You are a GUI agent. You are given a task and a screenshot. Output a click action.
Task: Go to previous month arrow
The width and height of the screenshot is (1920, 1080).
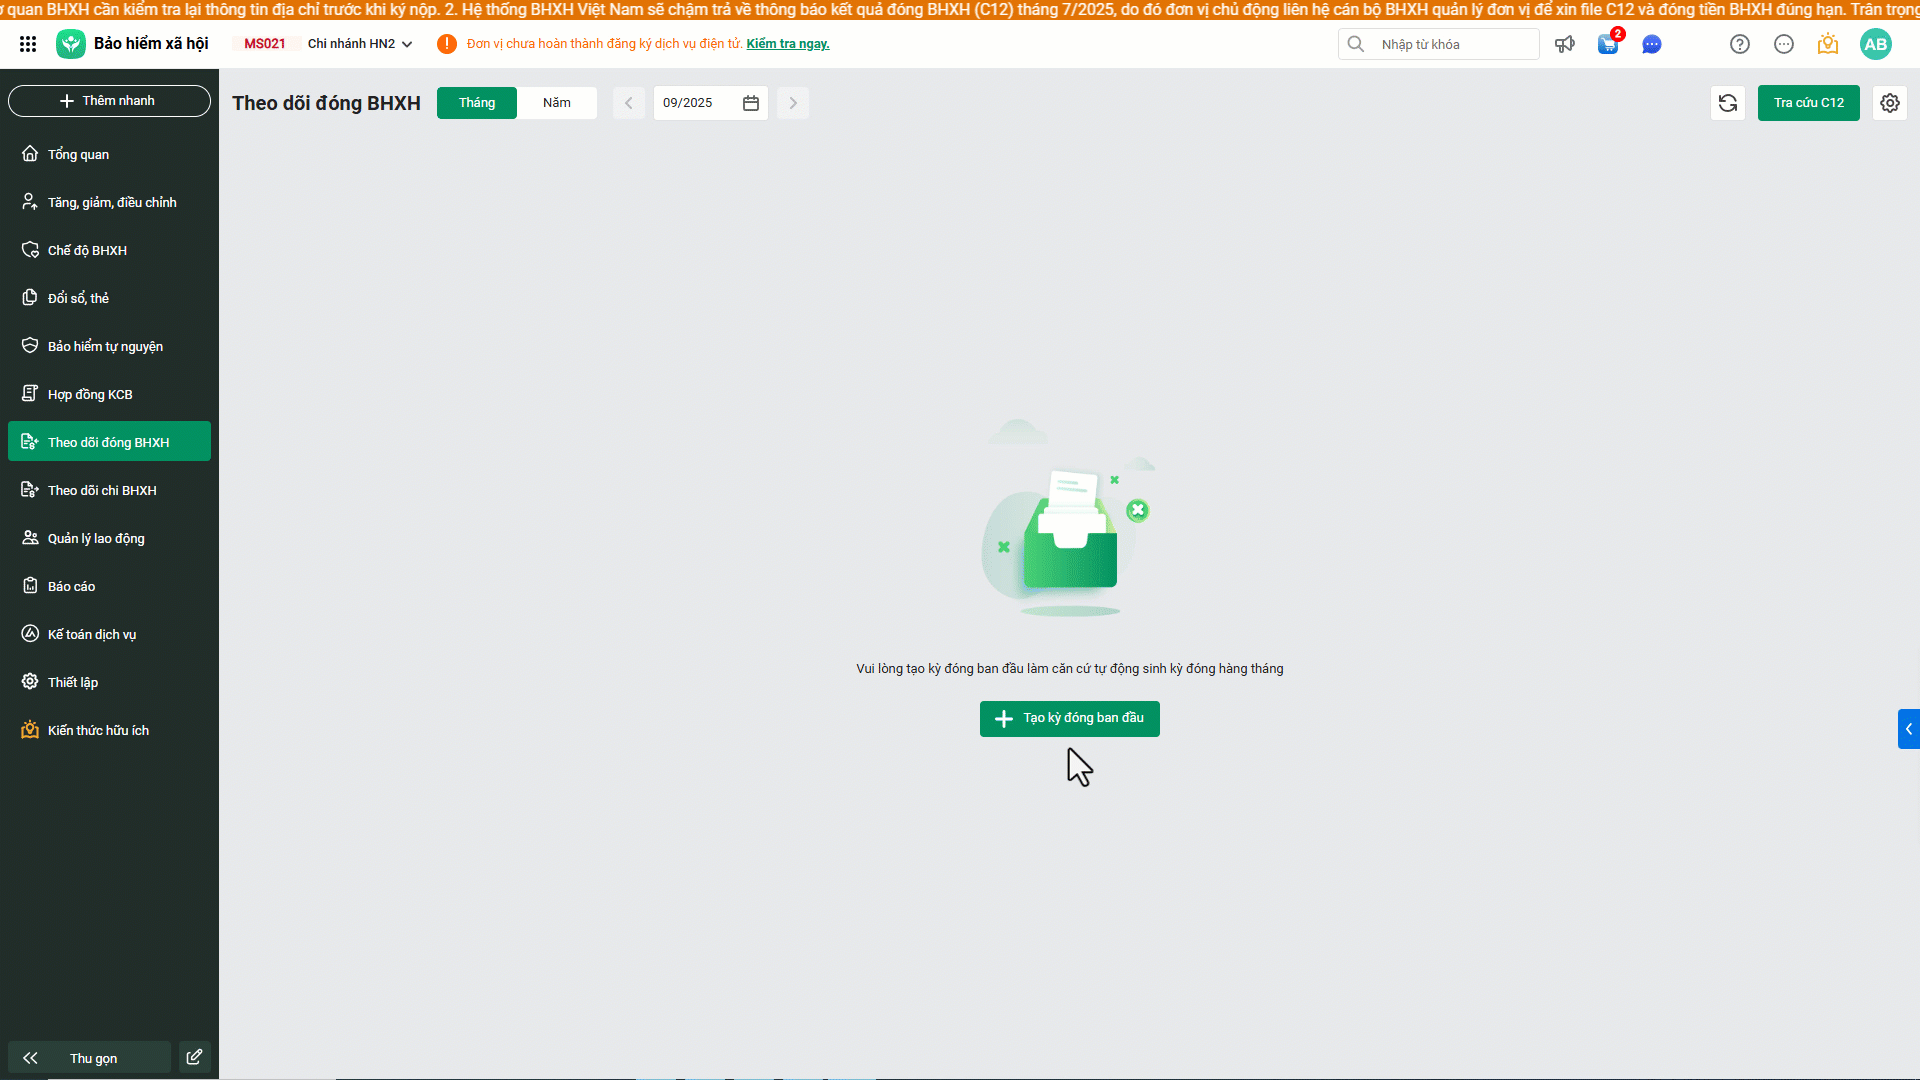(629, 103)
